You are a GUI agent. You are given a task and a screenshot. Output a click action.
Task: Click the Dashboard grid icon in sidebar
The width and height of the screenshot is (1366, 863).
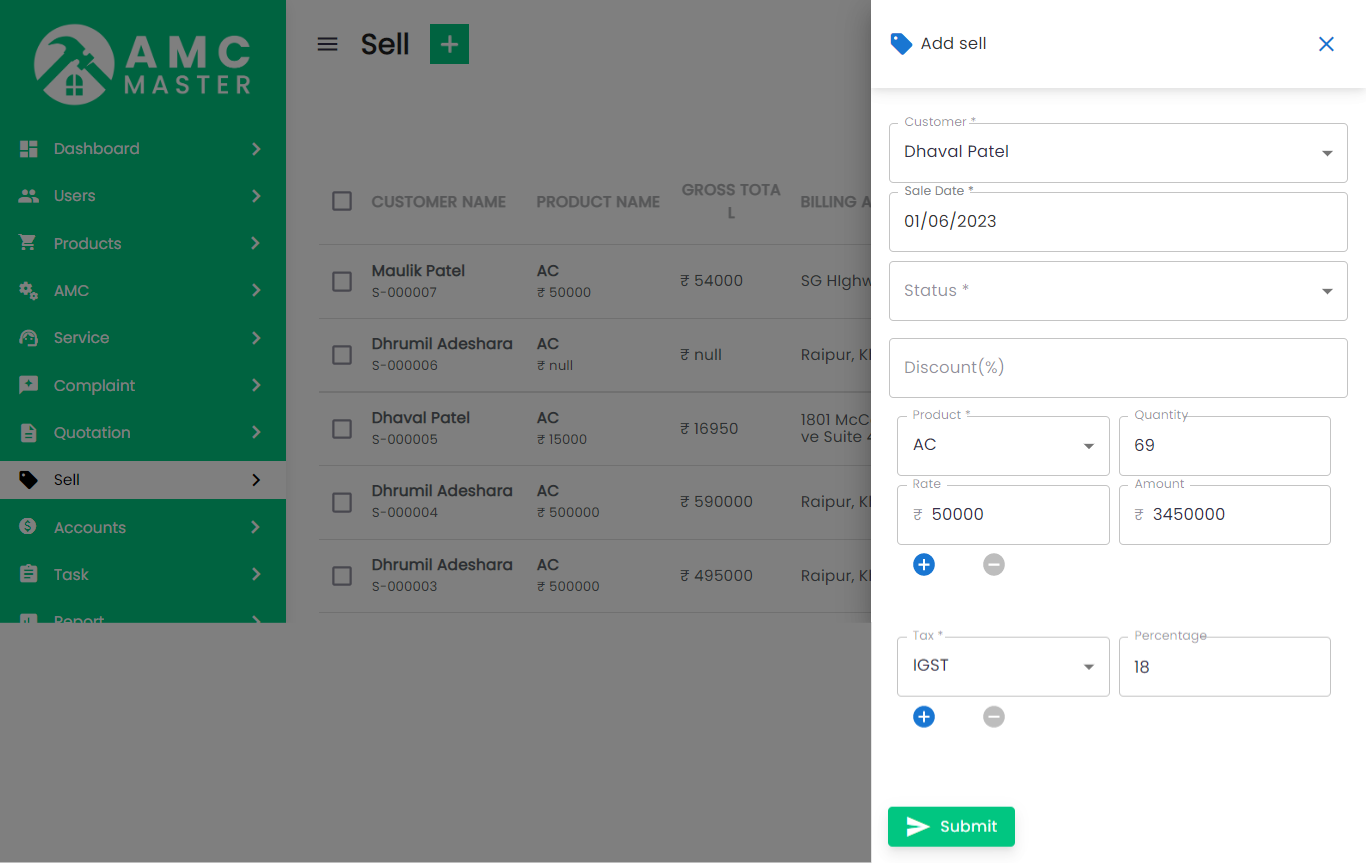pos(29,149)
